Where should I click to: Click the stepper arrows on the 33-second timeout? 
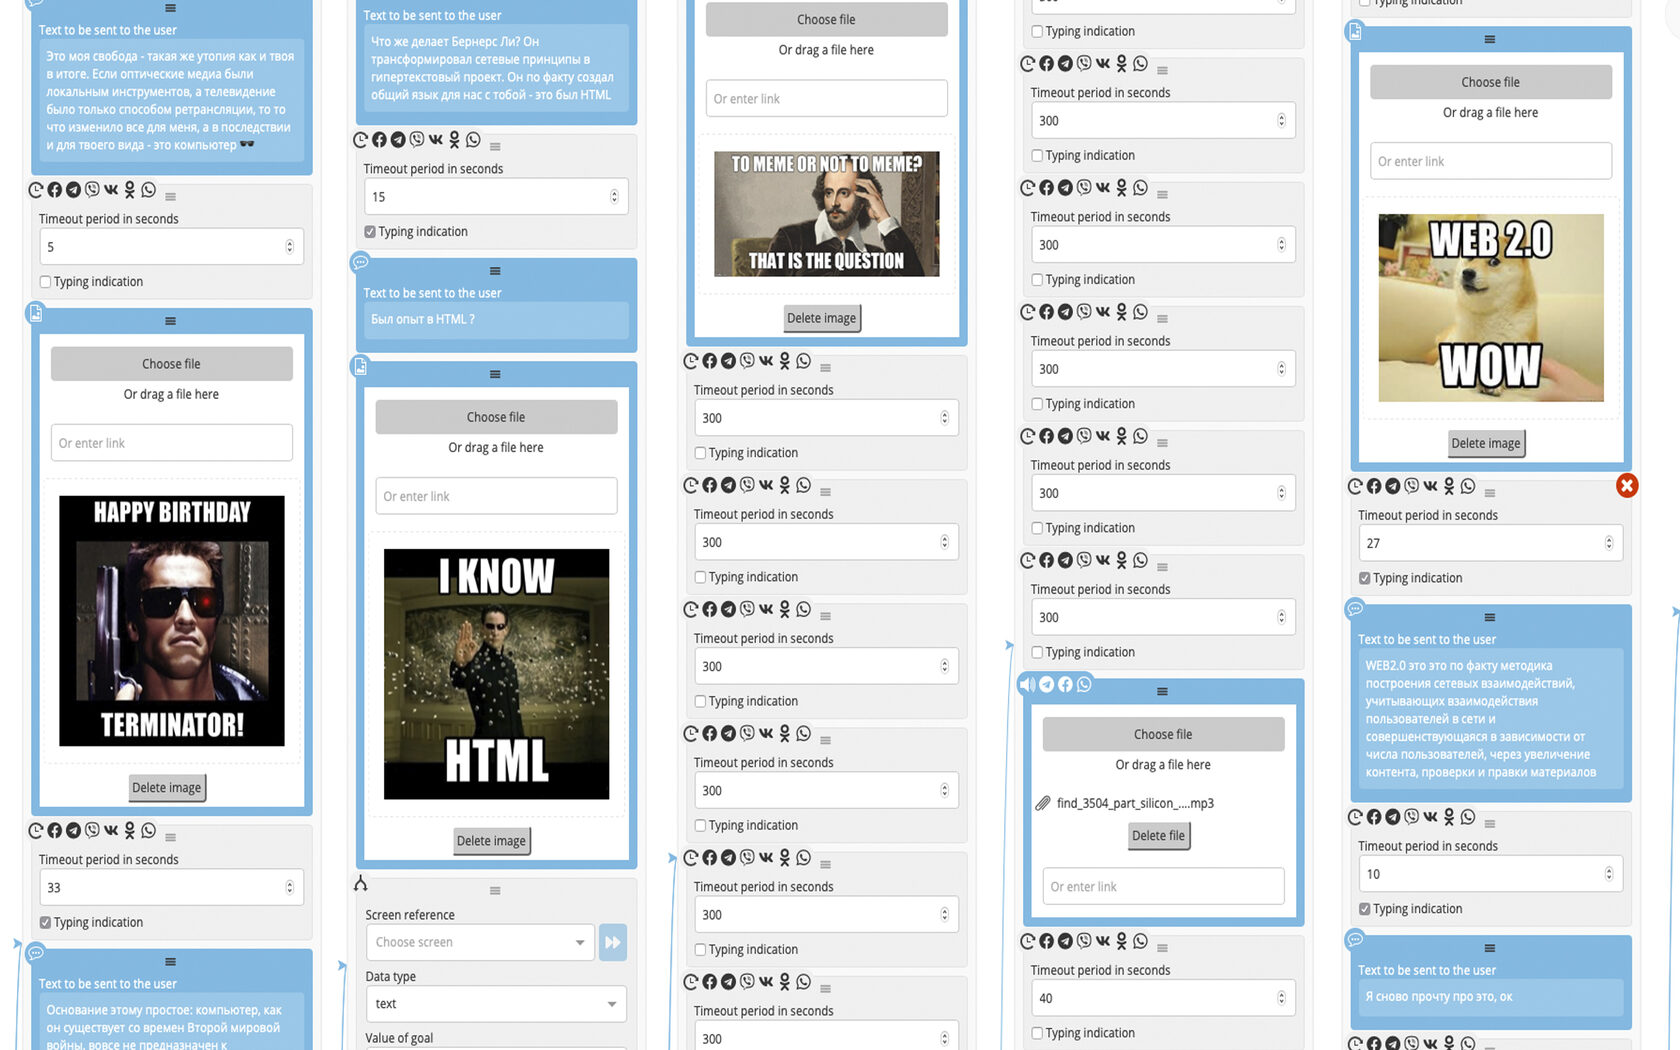tap(289, 888)
